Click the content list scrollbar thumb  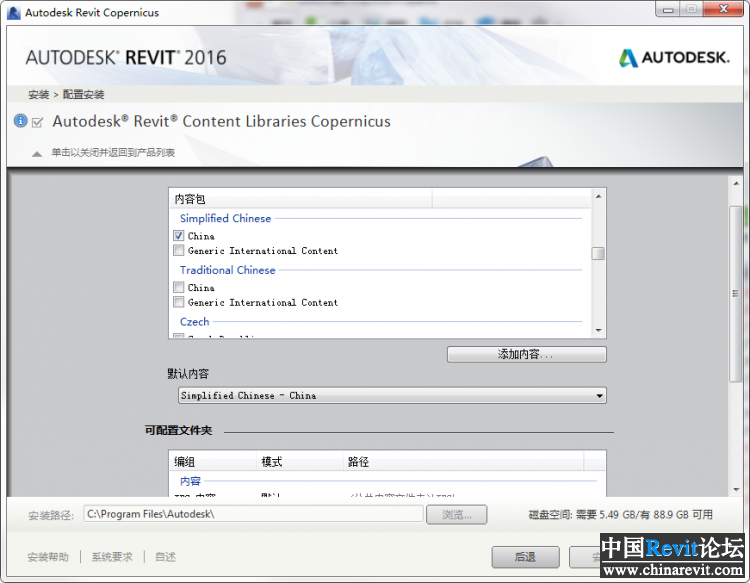[x=598, y=253]
